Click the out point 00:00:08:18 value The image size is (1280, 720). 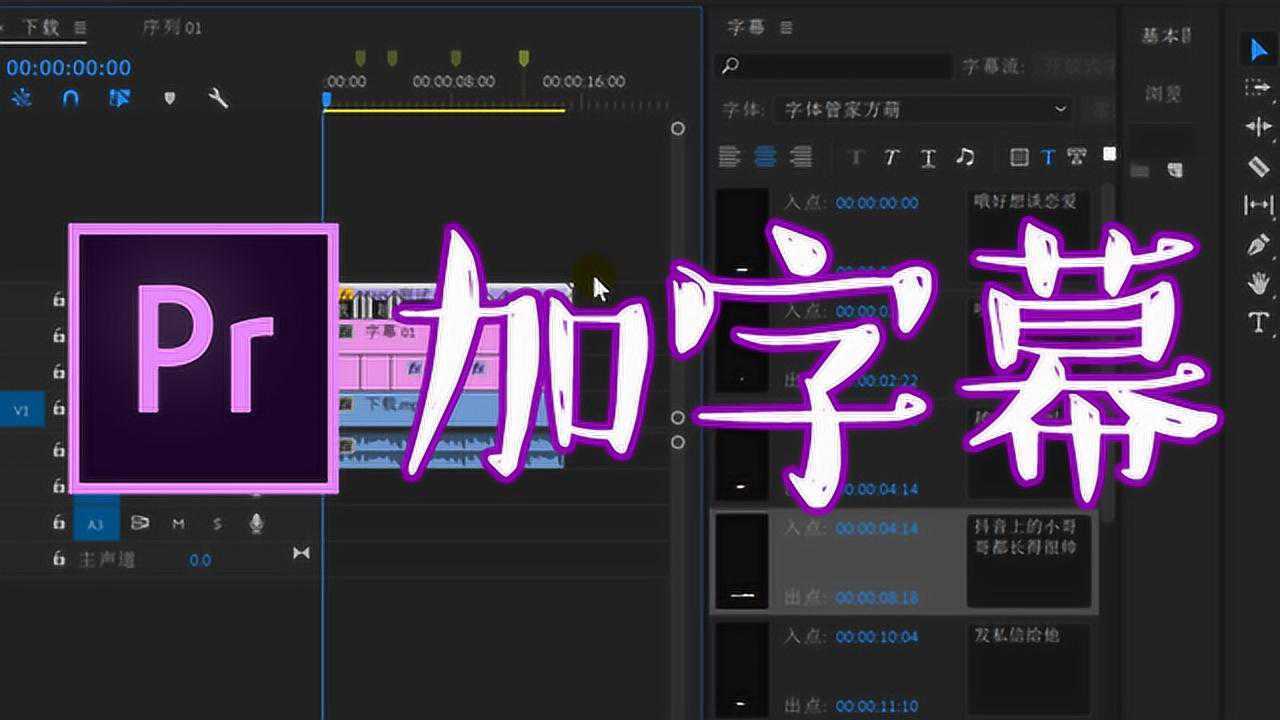tap(877, 597)
